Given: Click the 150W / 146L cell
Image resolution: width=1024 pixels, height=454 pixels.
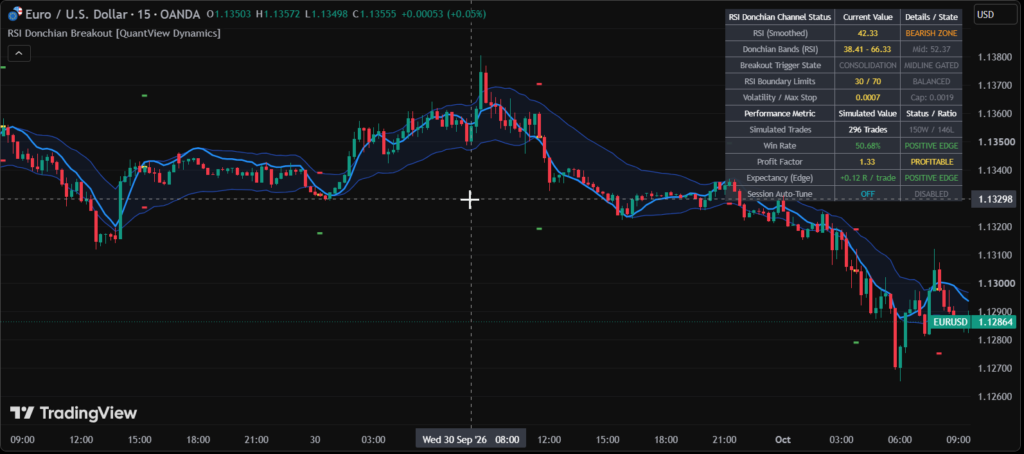Looking at the screenshot, I should [x=931, y=129].
